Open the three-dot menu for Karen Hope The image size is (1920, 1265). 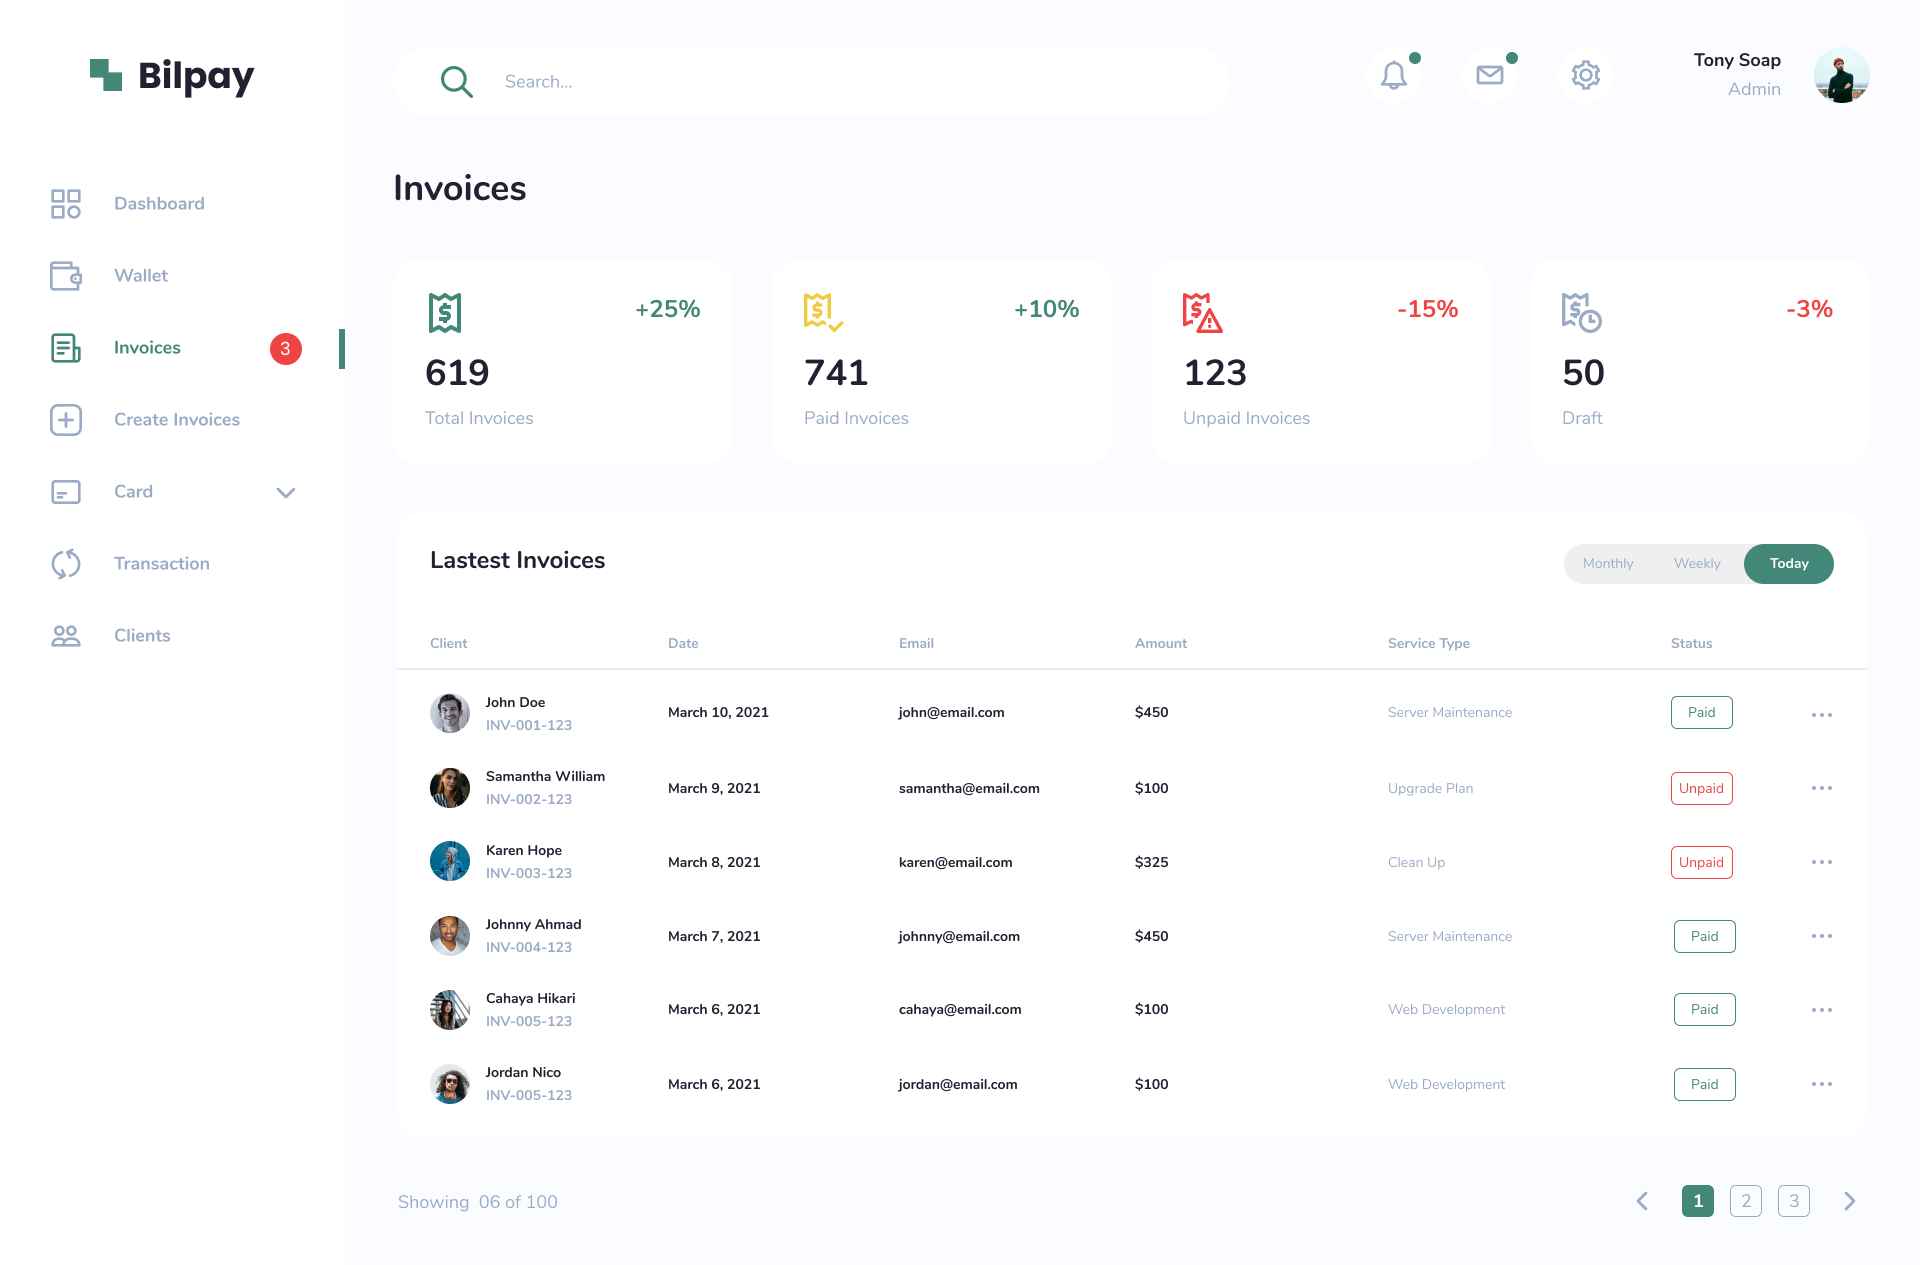pos(1821,862)
